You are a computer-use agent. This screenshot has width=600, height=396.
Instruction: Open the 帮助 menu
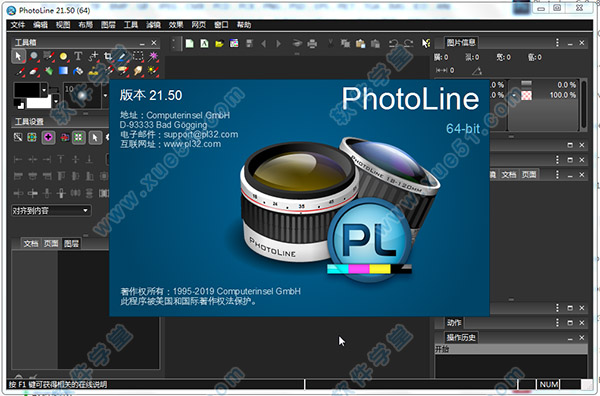click(243, 25)
